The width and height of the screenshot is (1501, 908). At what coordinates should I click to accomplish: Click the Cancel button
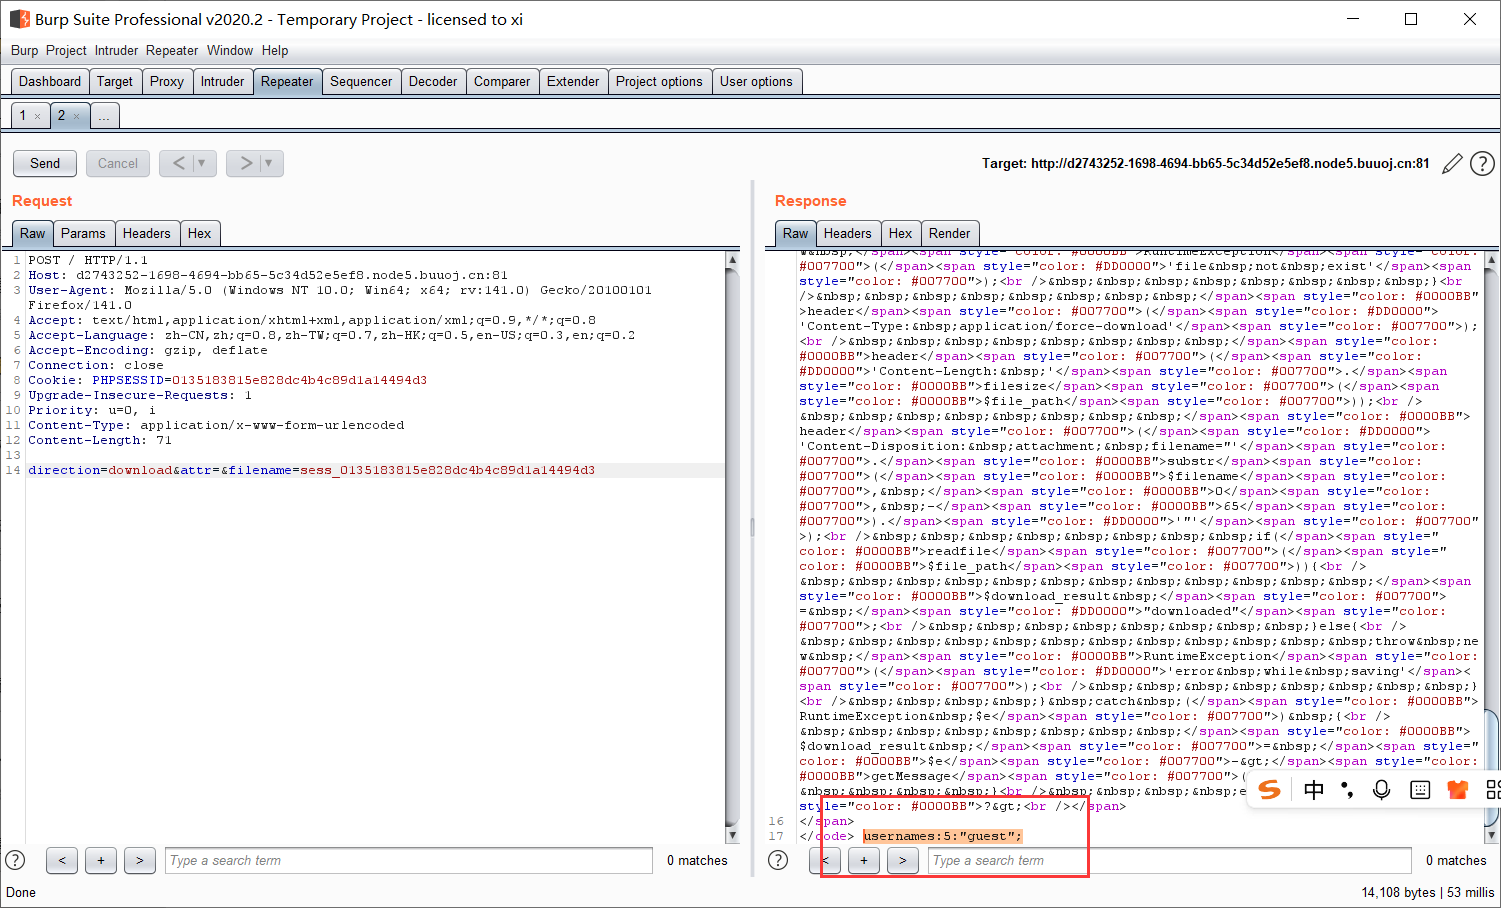[118, 163]
